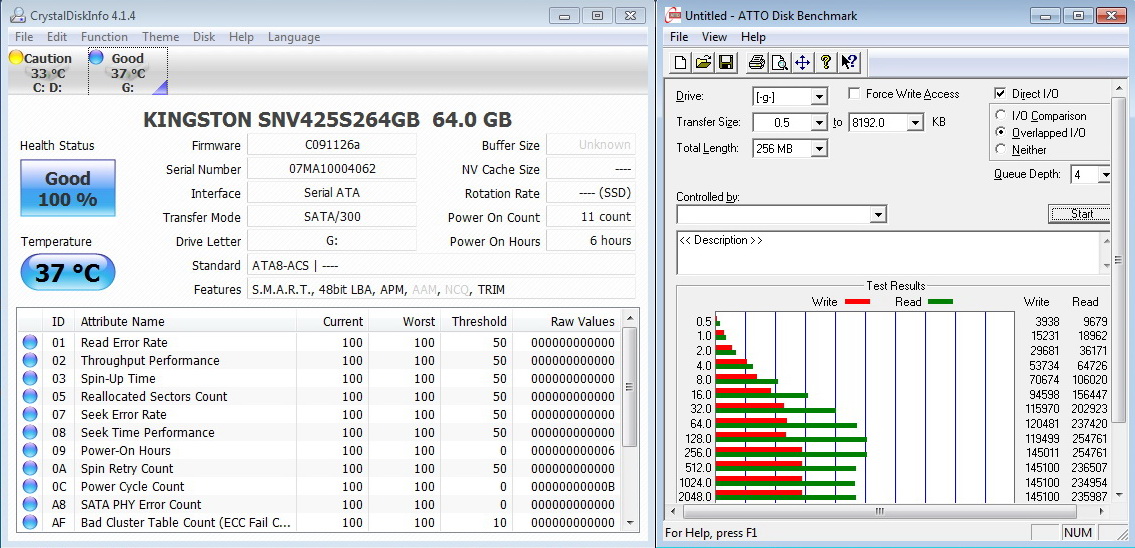This screenshot has height=548, width=1135.
Task: Select the I/O Comparison radio button
Action: pyautogui.click(x=1001, y=116)
